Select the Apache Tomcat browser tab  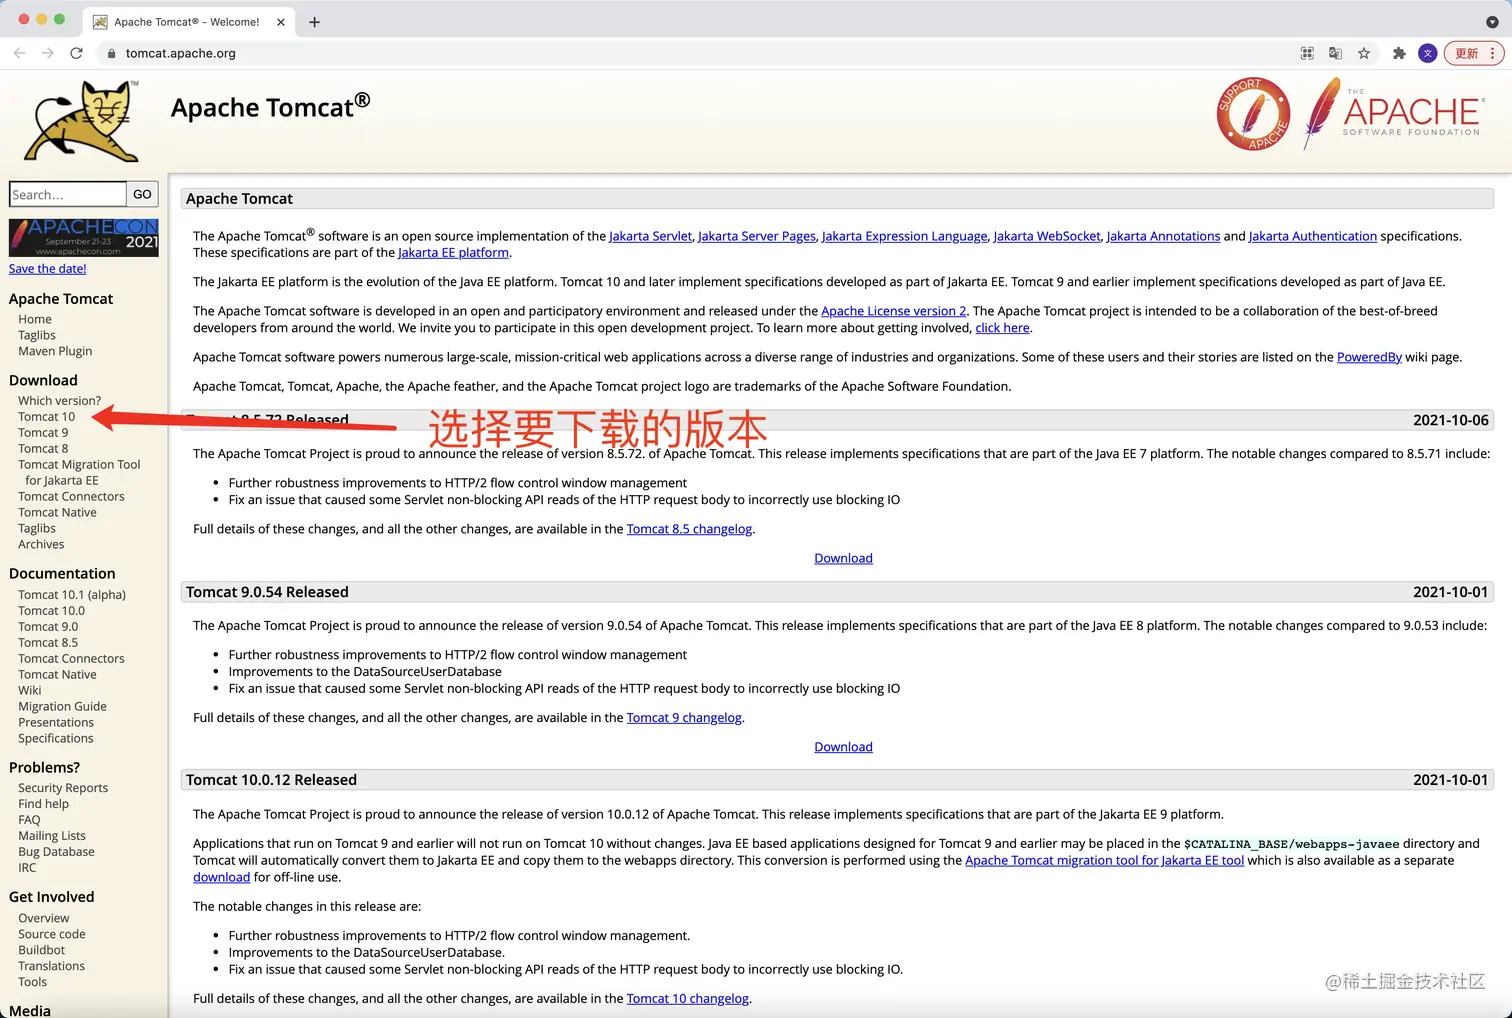coord(187,22)
